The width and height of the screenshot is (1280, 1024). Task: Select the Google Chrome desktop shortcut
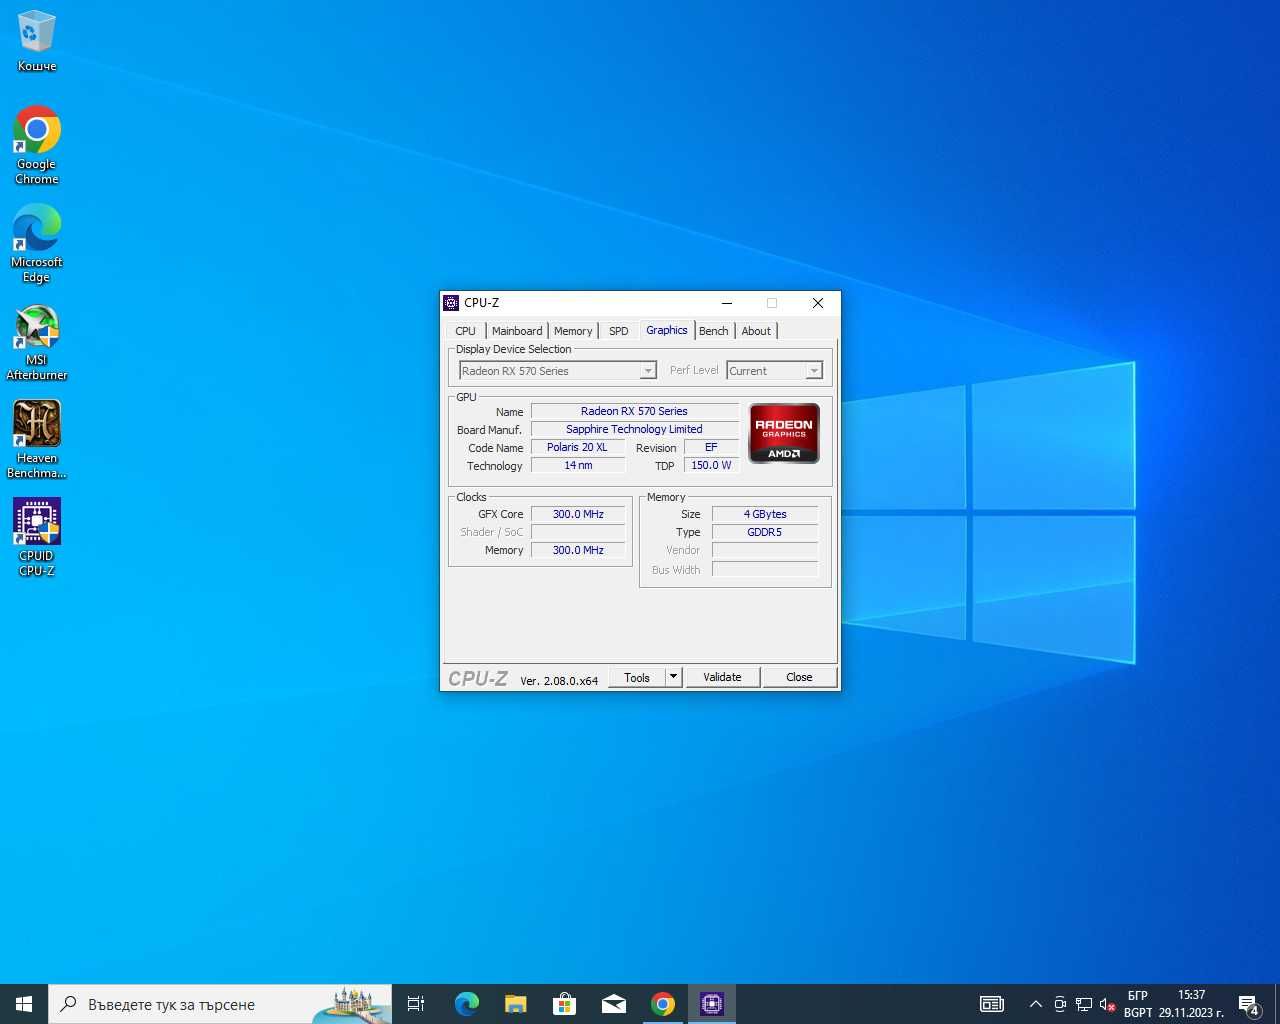pos(37,145)
